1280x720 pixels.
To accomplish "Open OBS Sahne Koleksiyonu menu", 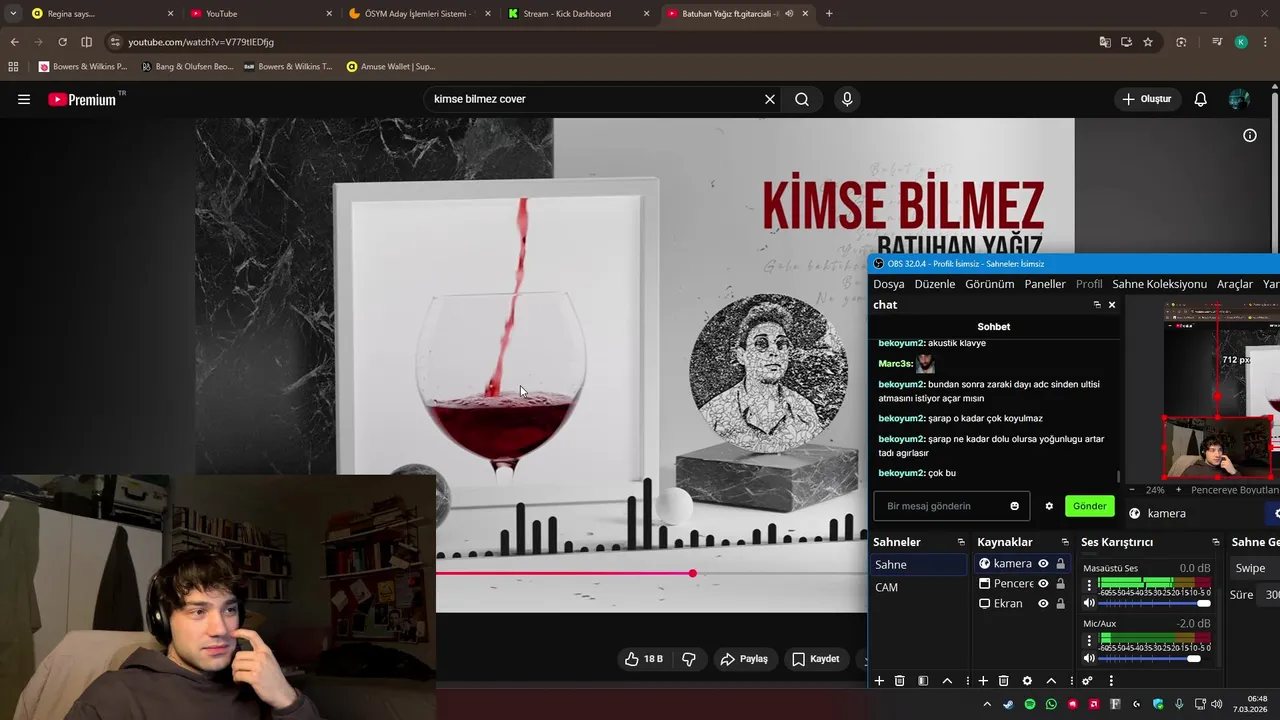I will 1160,284.
